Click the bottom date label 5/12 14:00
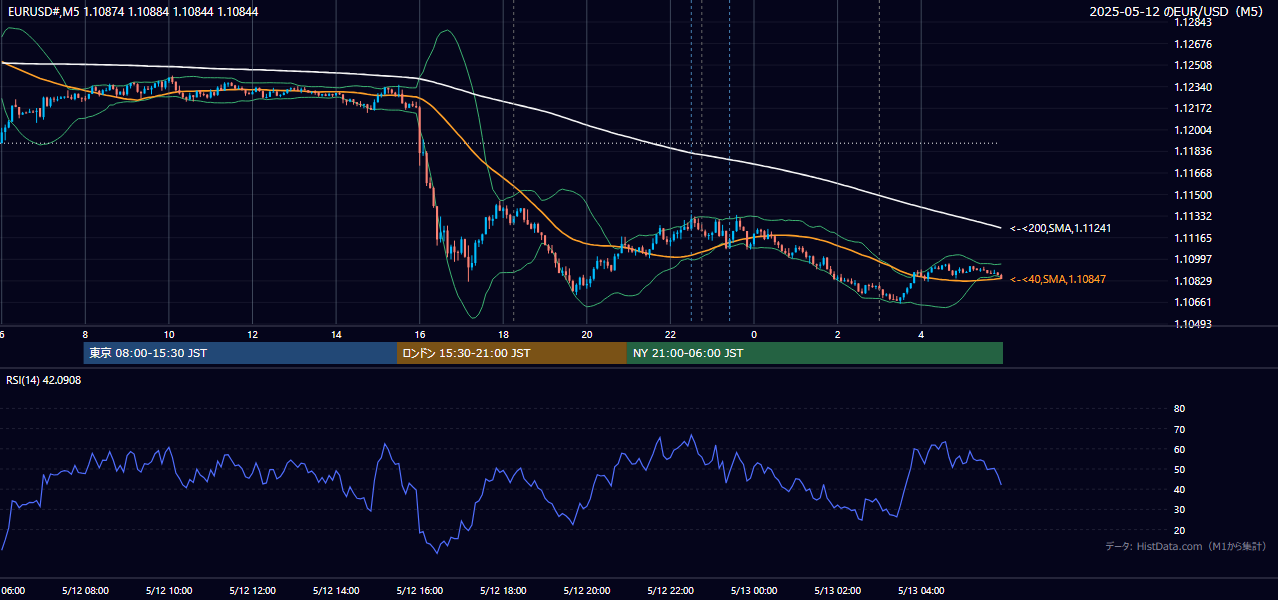Viewport: 1278px width, 600px height. point(336,591)
